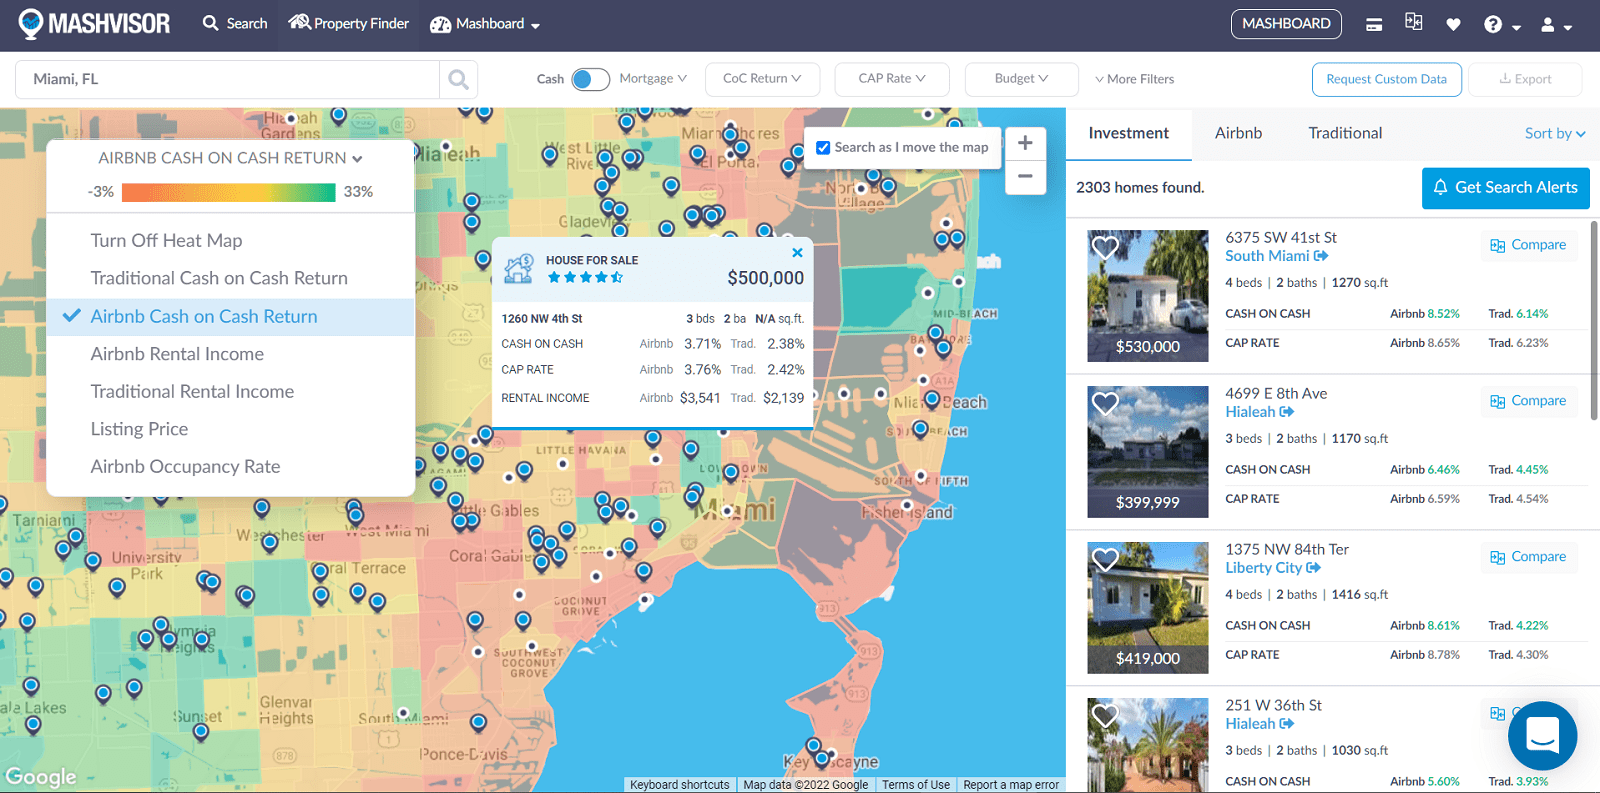
Task: Open map Terms of Use link
Action: (x=916, y=785)
